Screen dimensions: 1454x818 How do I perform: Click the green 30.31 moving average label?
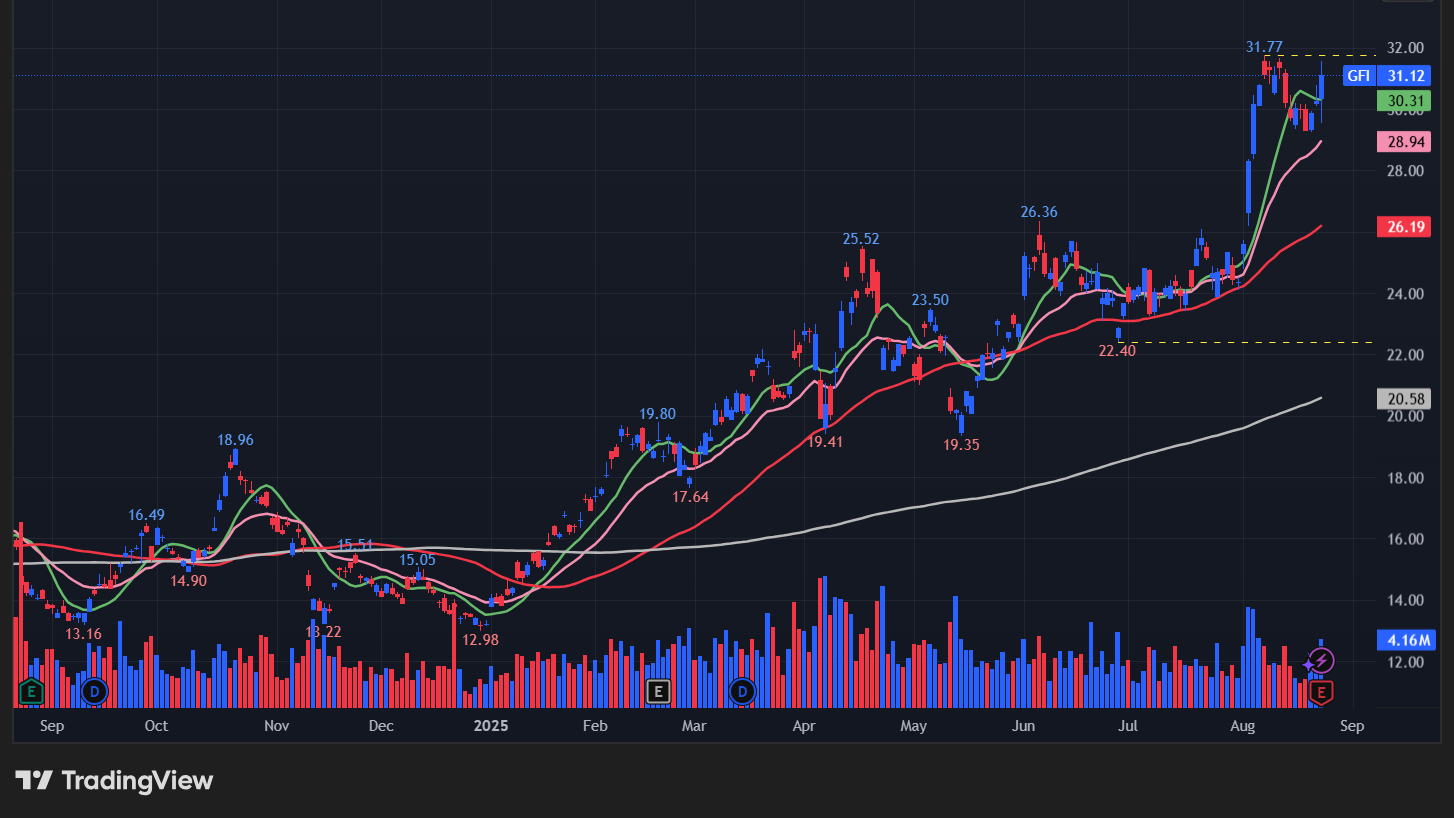click(x=1406, y=101)
